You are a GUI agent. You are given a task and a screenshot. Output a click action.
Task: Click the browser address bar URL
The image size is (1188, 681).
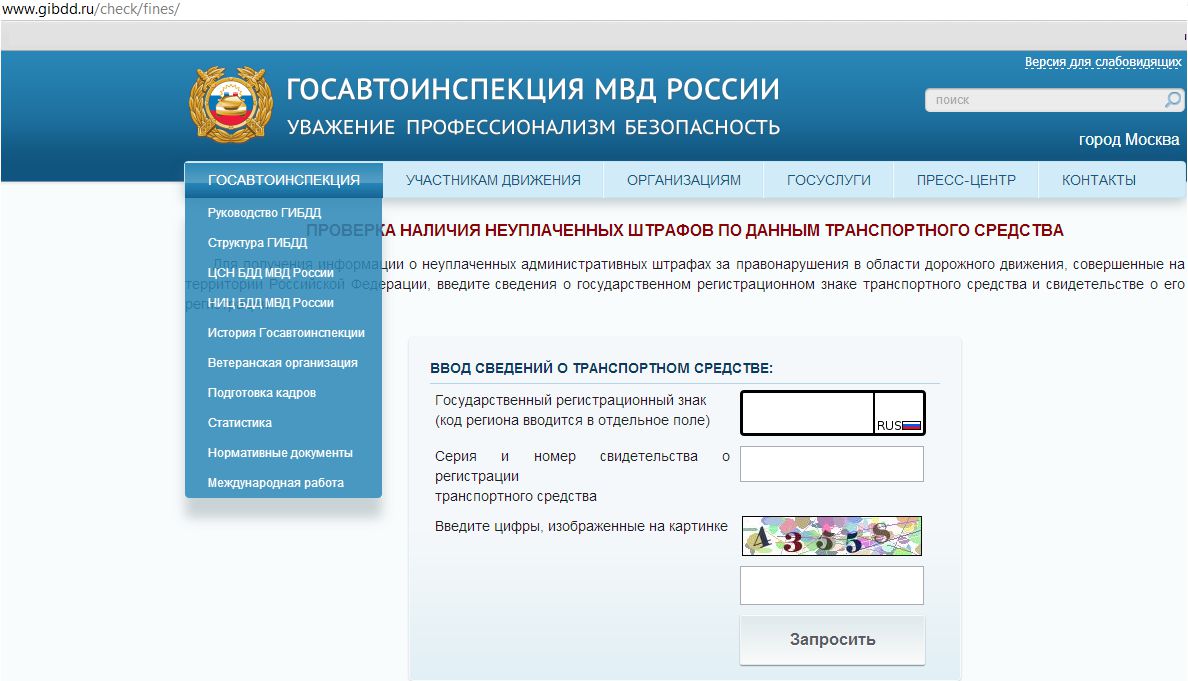[91, 9]
